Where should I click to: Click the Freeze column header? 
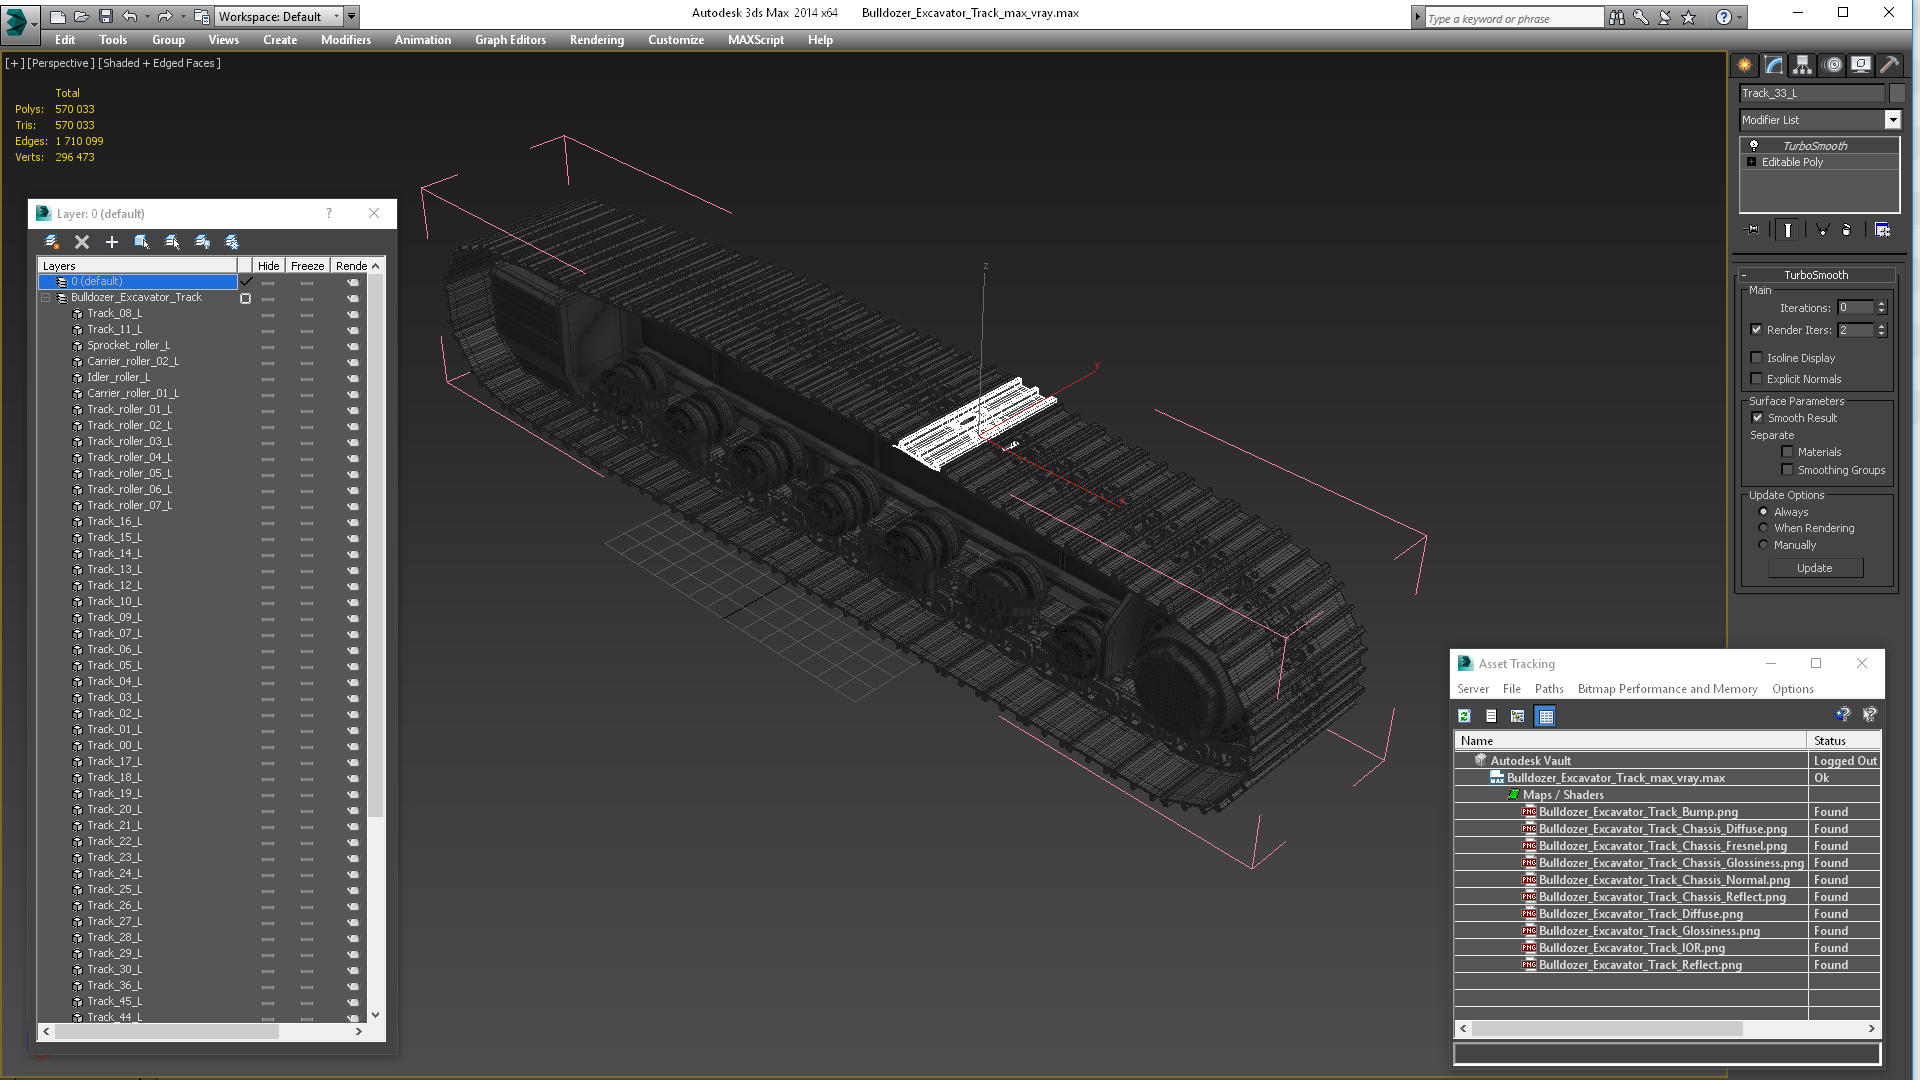click(307, 266)
